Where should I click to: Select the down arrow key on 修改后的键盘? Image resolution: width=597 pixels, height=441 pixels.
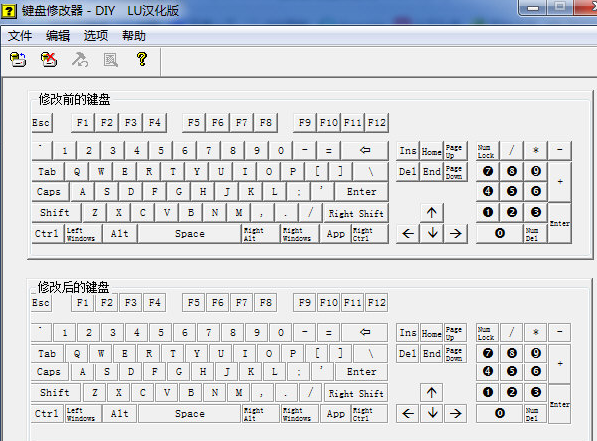[x=432, y=413]
